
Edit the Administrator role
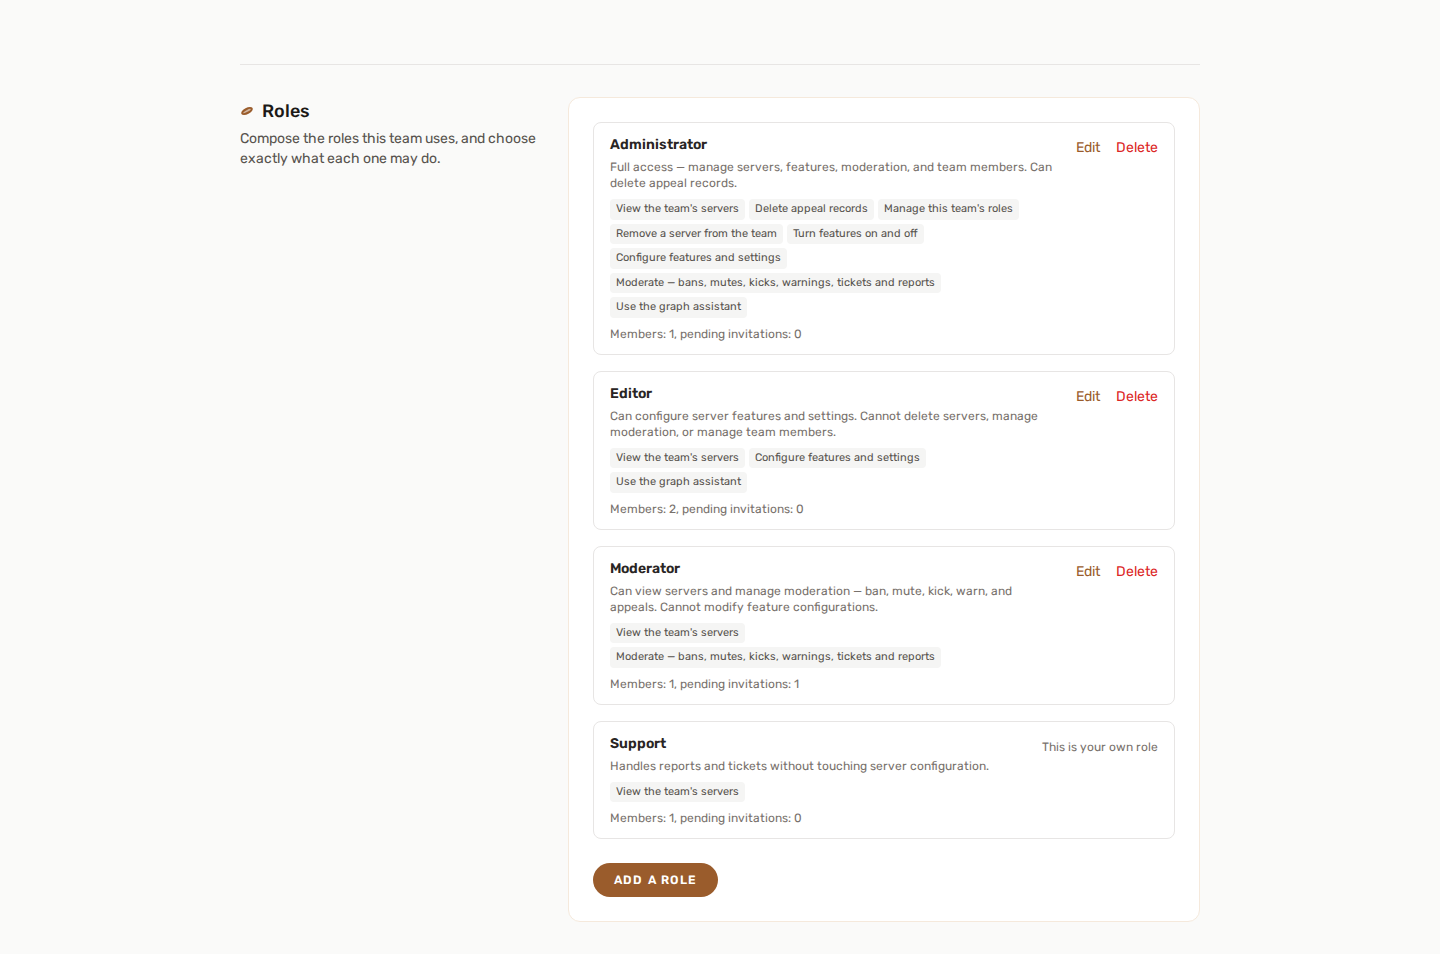tap(1088, 147)
